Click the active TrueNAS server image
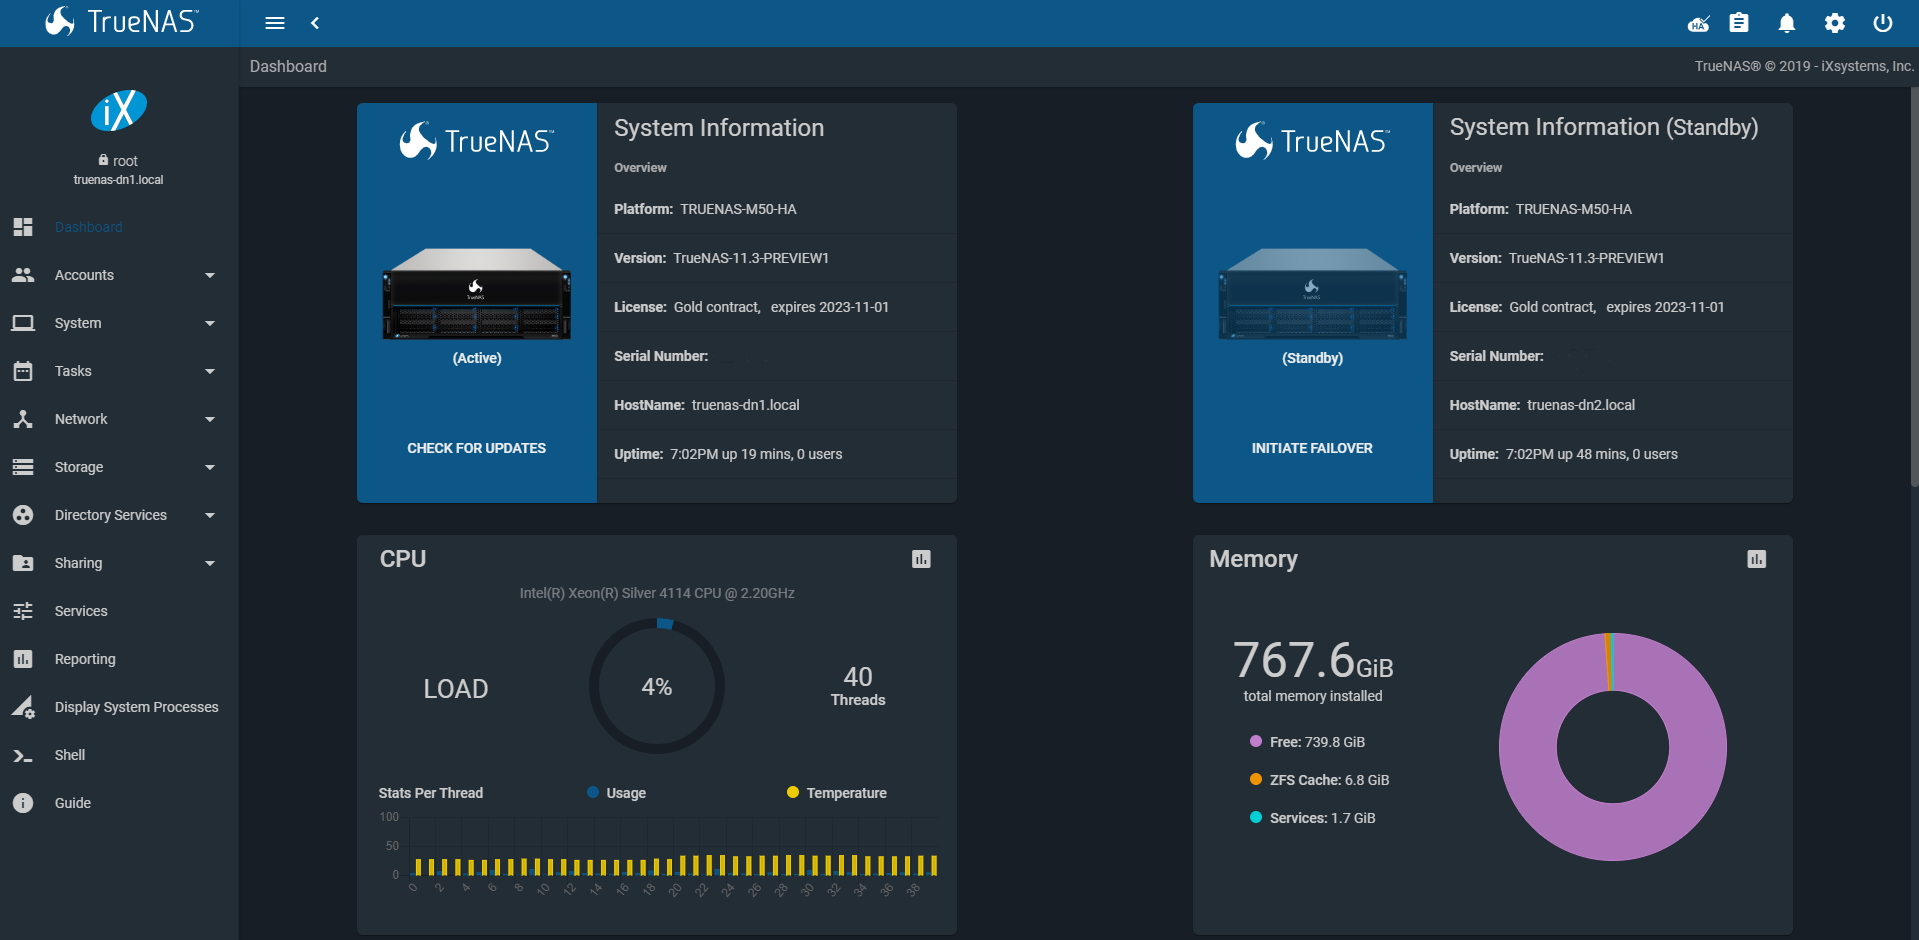Viewport: 1919px width, 940px height. pyautogui.click(x=477, y=294)
